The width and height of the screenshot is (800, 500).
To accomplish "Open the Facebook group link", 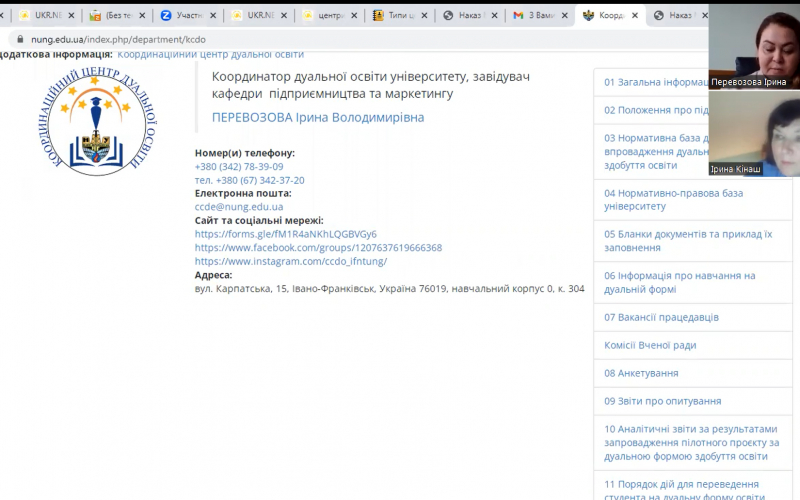I will click(318, 247).
